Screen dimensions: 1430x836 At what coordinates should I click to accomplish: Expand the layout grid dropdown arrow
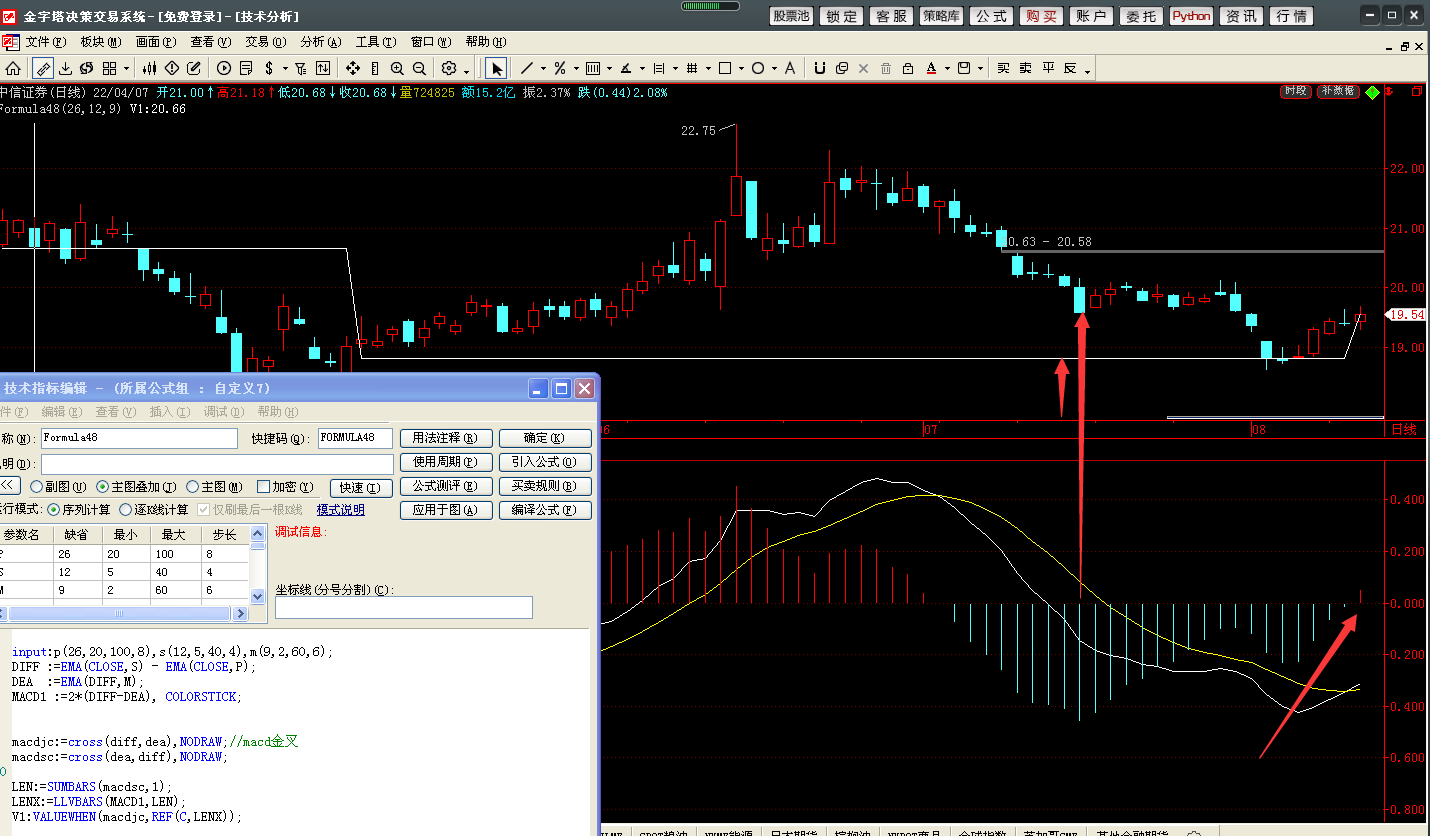coord(126,69)
